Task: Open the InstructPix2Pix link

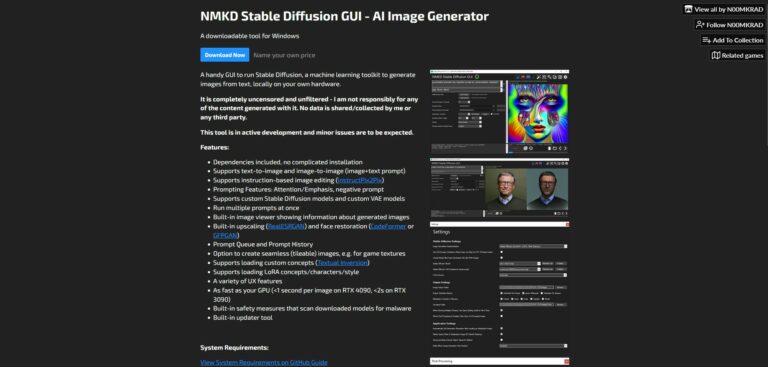Action: tap(360, 180)
